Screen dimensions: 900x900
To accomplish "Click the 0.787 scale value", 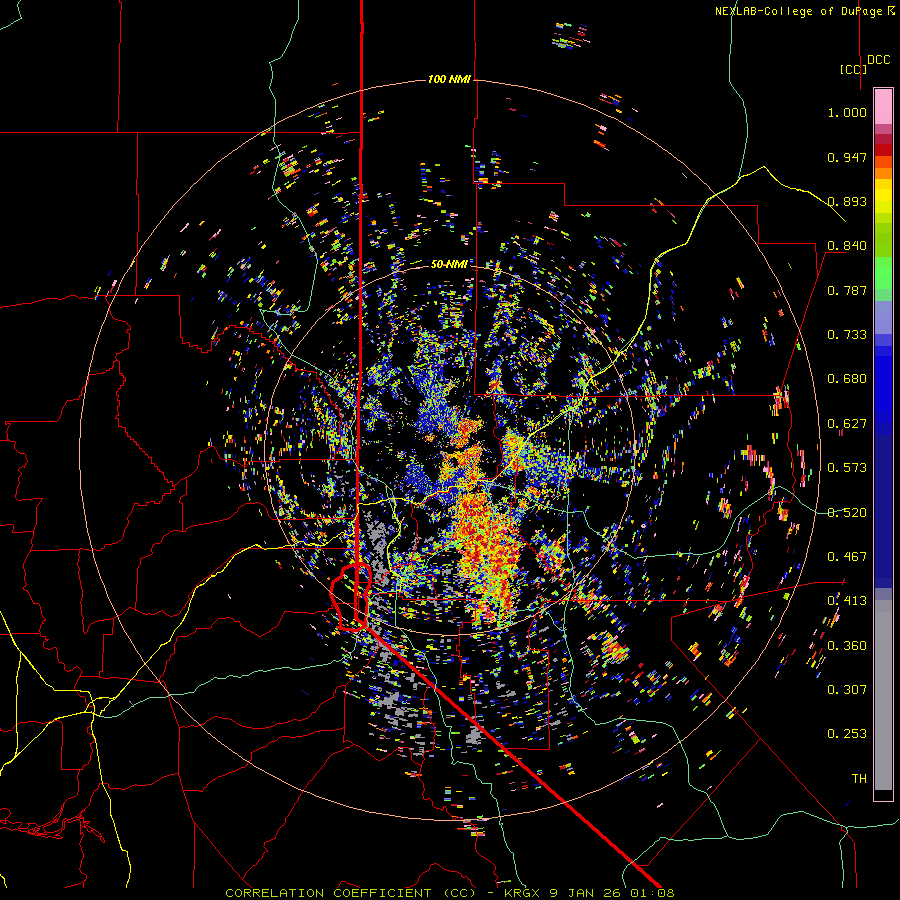I will [x=847, y=290].
